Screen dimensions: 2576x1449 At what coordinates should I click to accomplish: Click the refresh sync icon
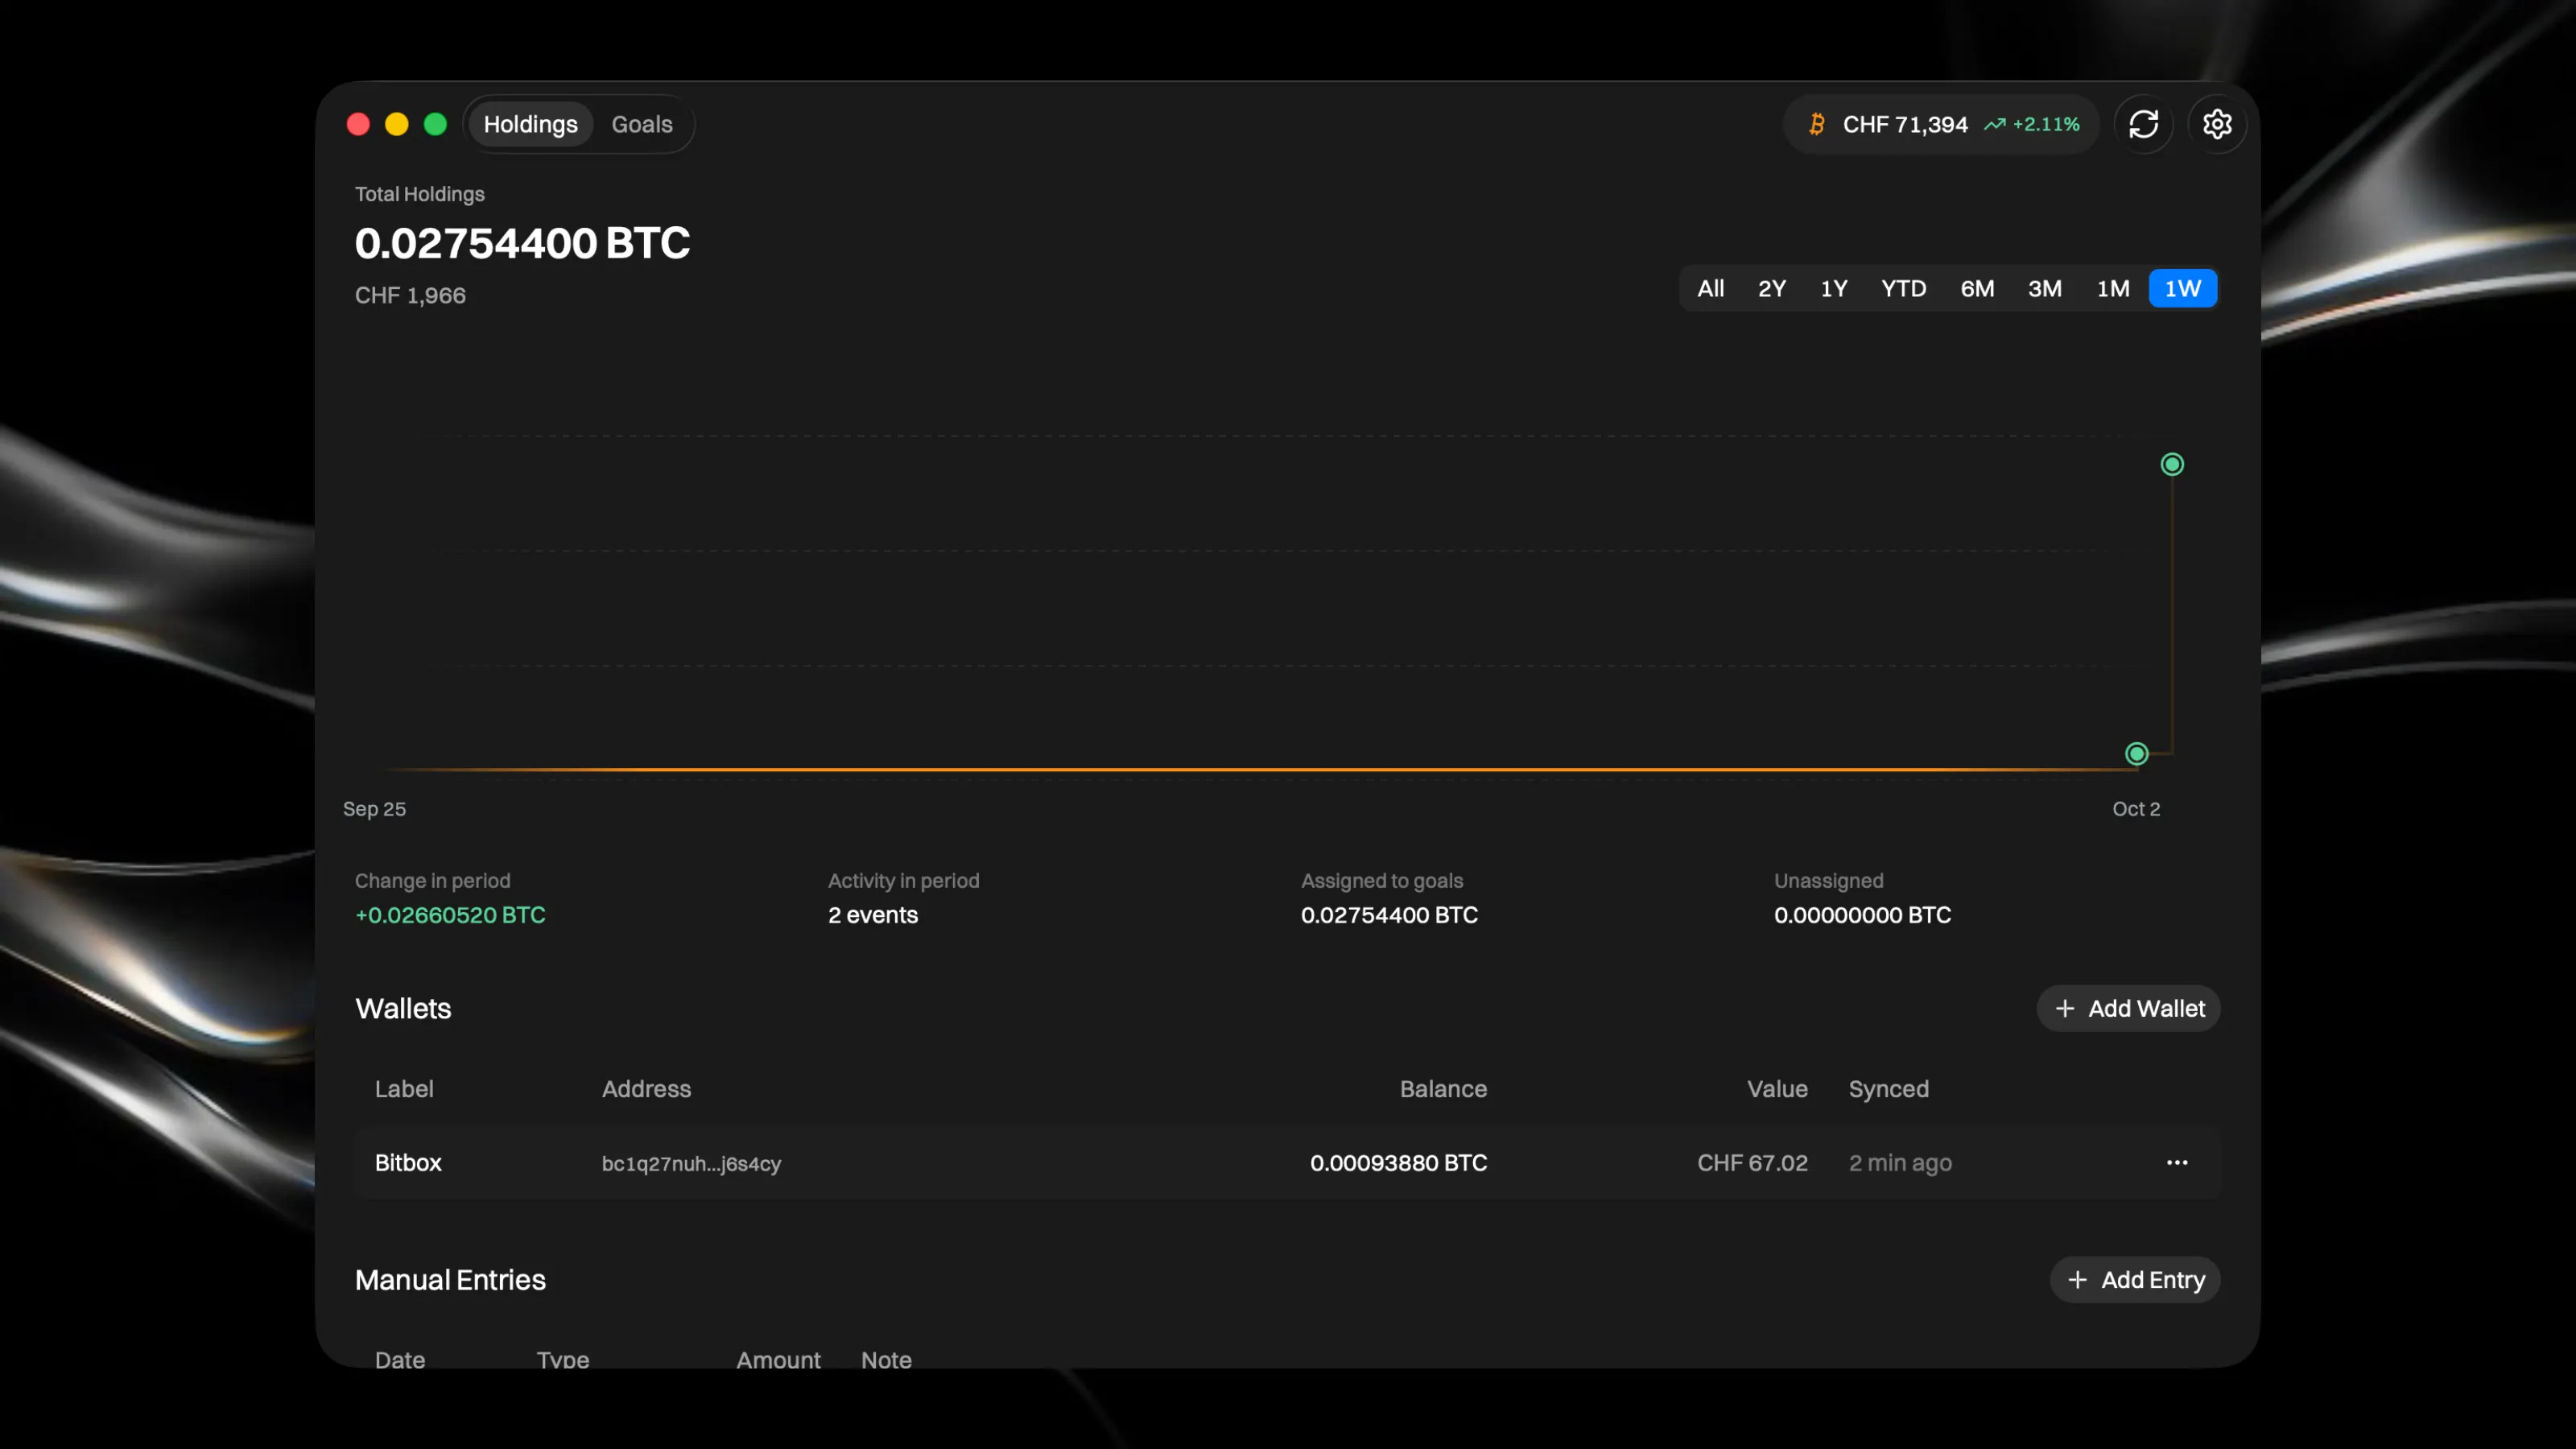(x=2143, y=124)
